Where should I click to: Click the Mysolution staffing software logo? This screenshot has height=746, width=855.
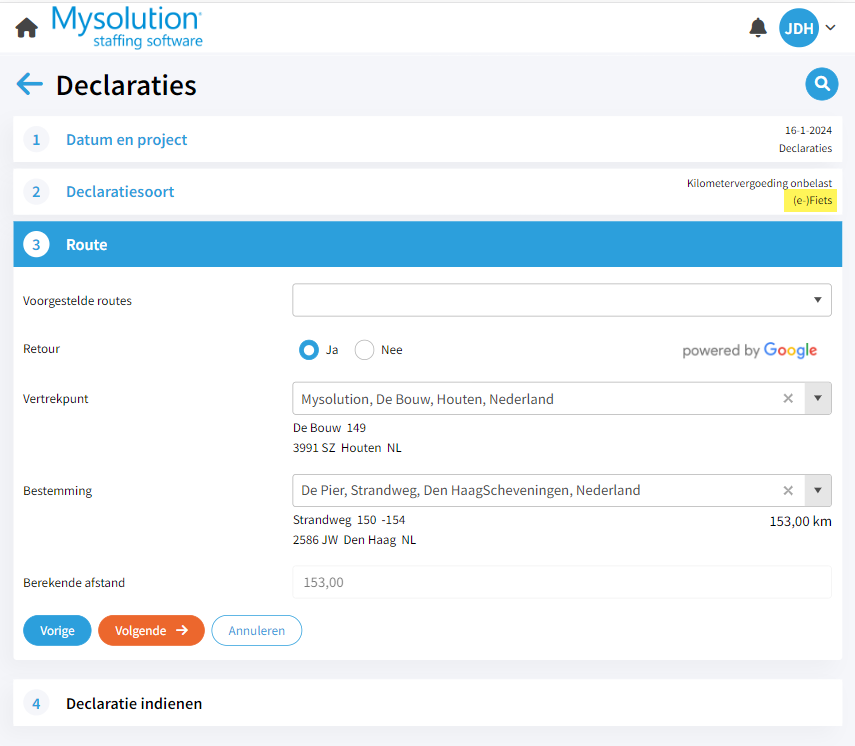[x=126, y=26]
